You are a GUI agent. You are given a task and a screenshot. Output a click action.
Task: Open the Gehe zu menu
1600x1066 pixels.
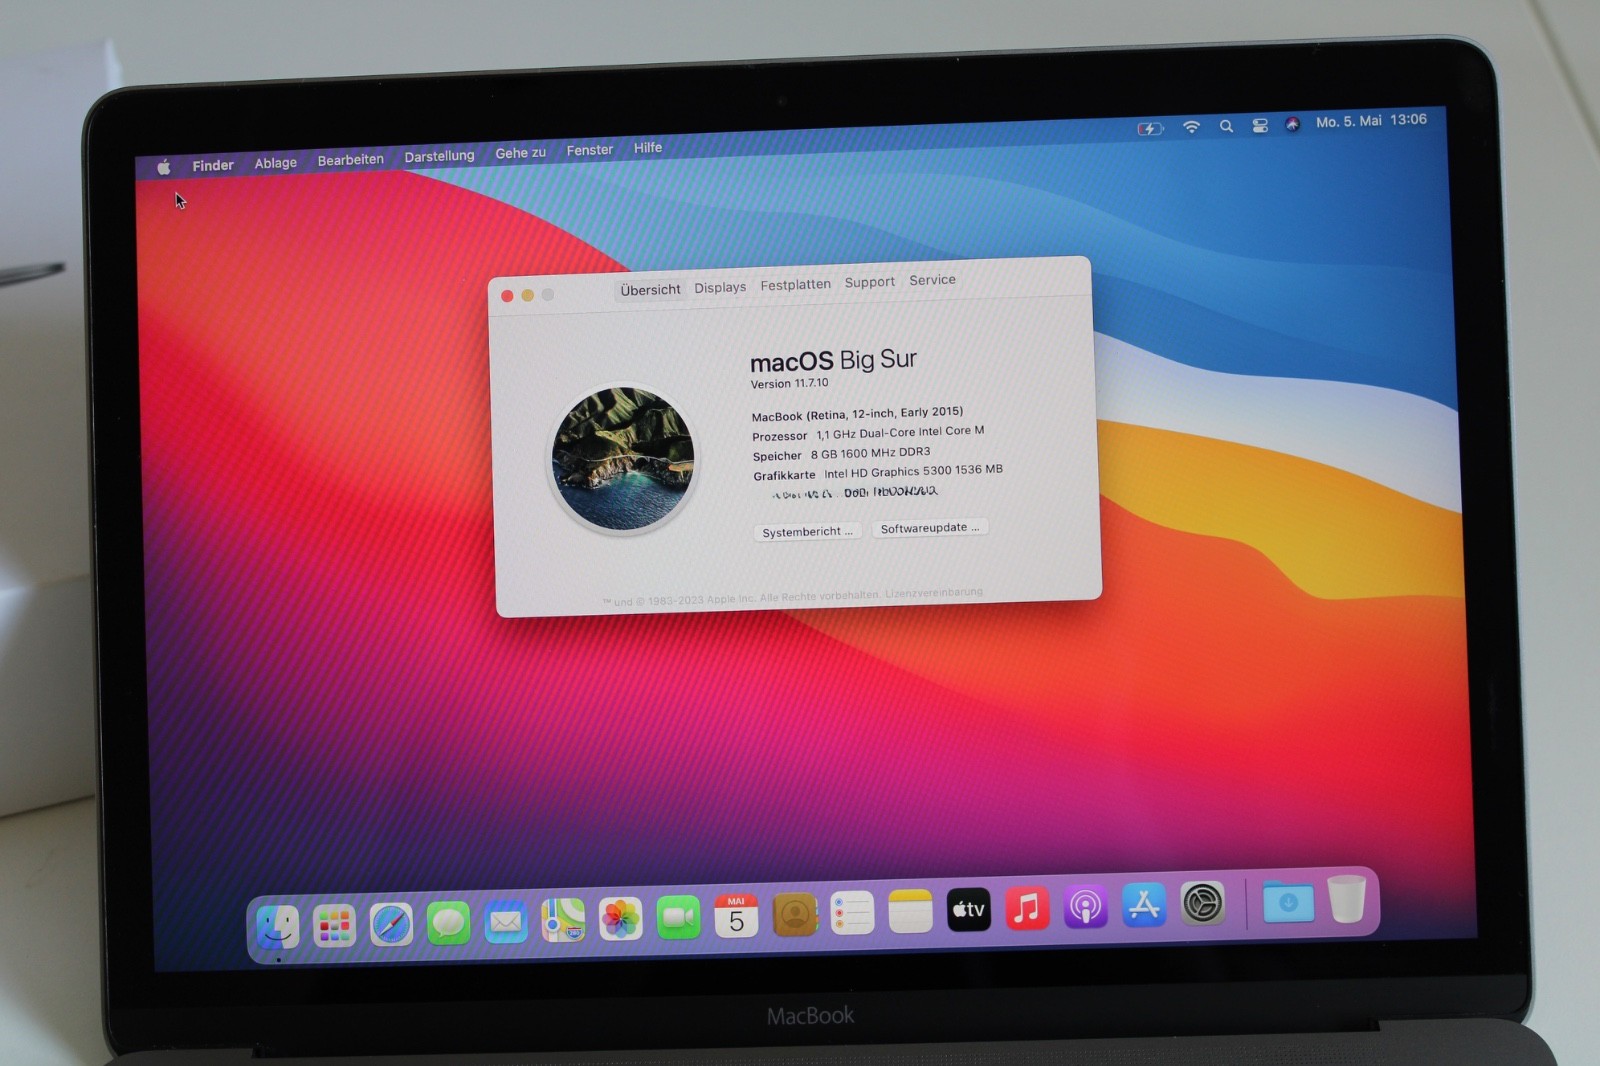point(520,153)
